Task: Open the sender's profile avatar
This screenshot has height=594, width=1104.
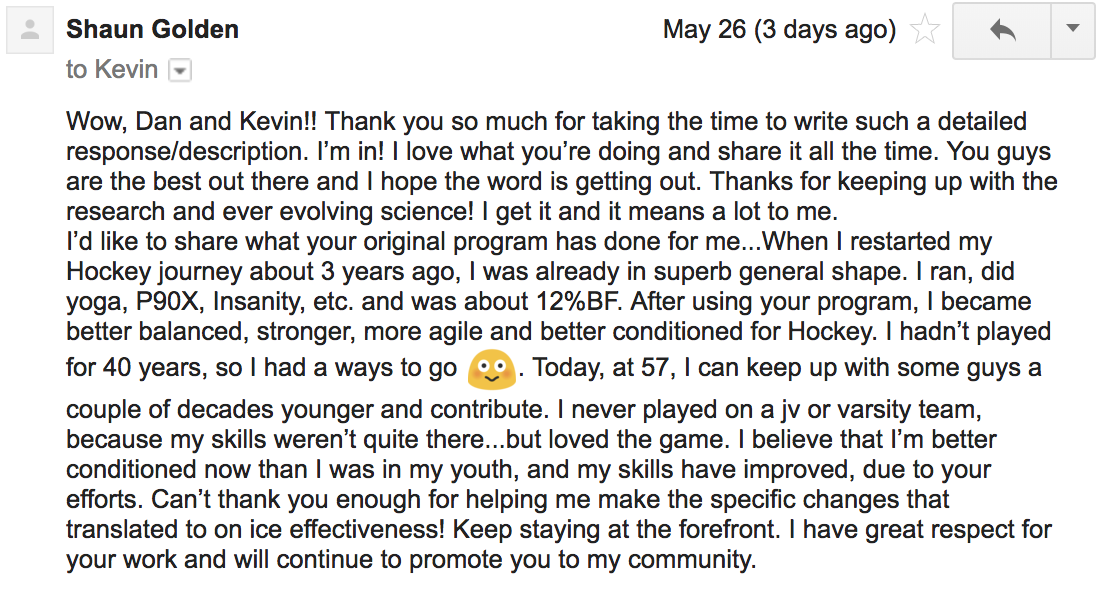Action: coord(30,30)
